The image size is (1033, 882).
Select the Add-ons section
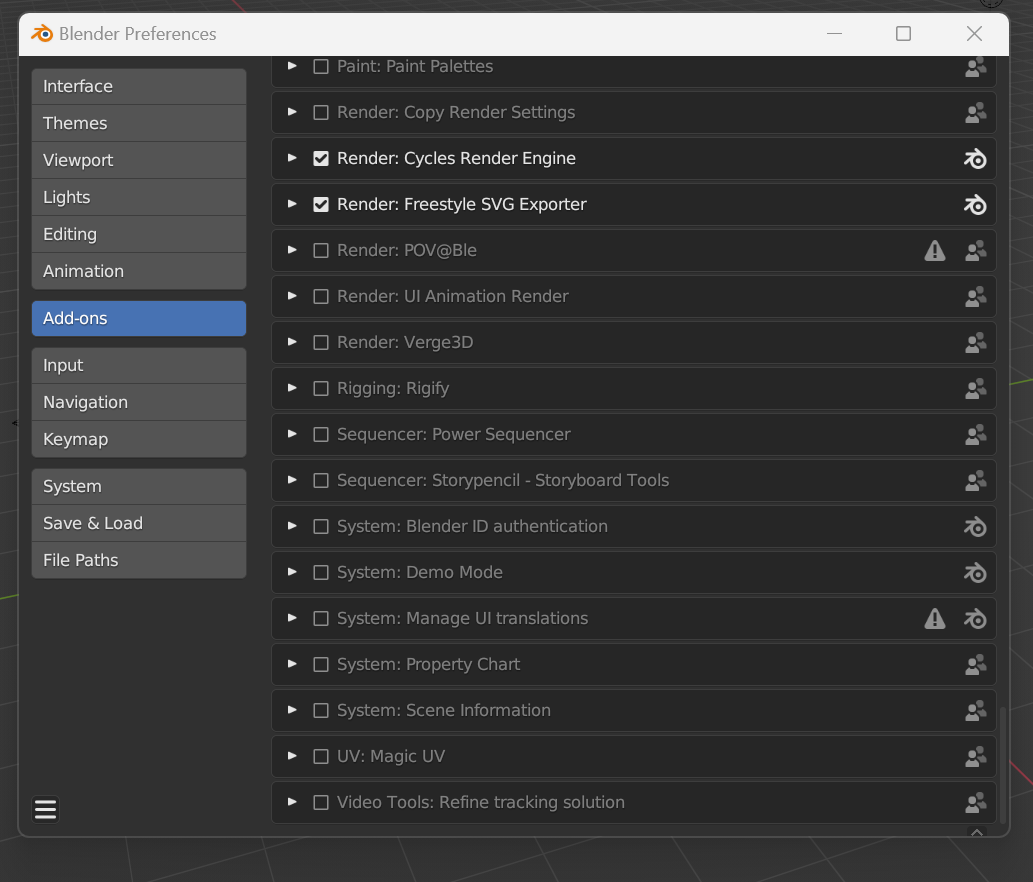point(139,318)
